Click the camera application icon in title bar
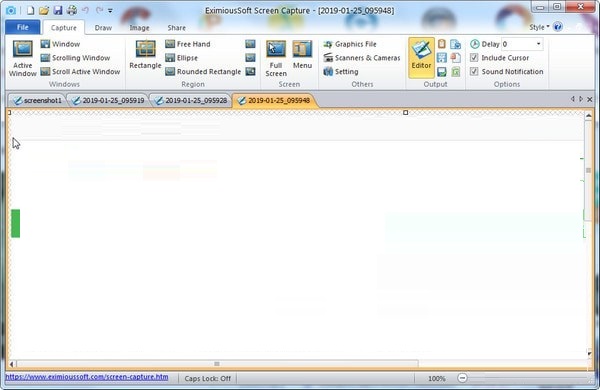Viewport: 600px width, 390px height. pyautogui.click(x=11, y=10)
